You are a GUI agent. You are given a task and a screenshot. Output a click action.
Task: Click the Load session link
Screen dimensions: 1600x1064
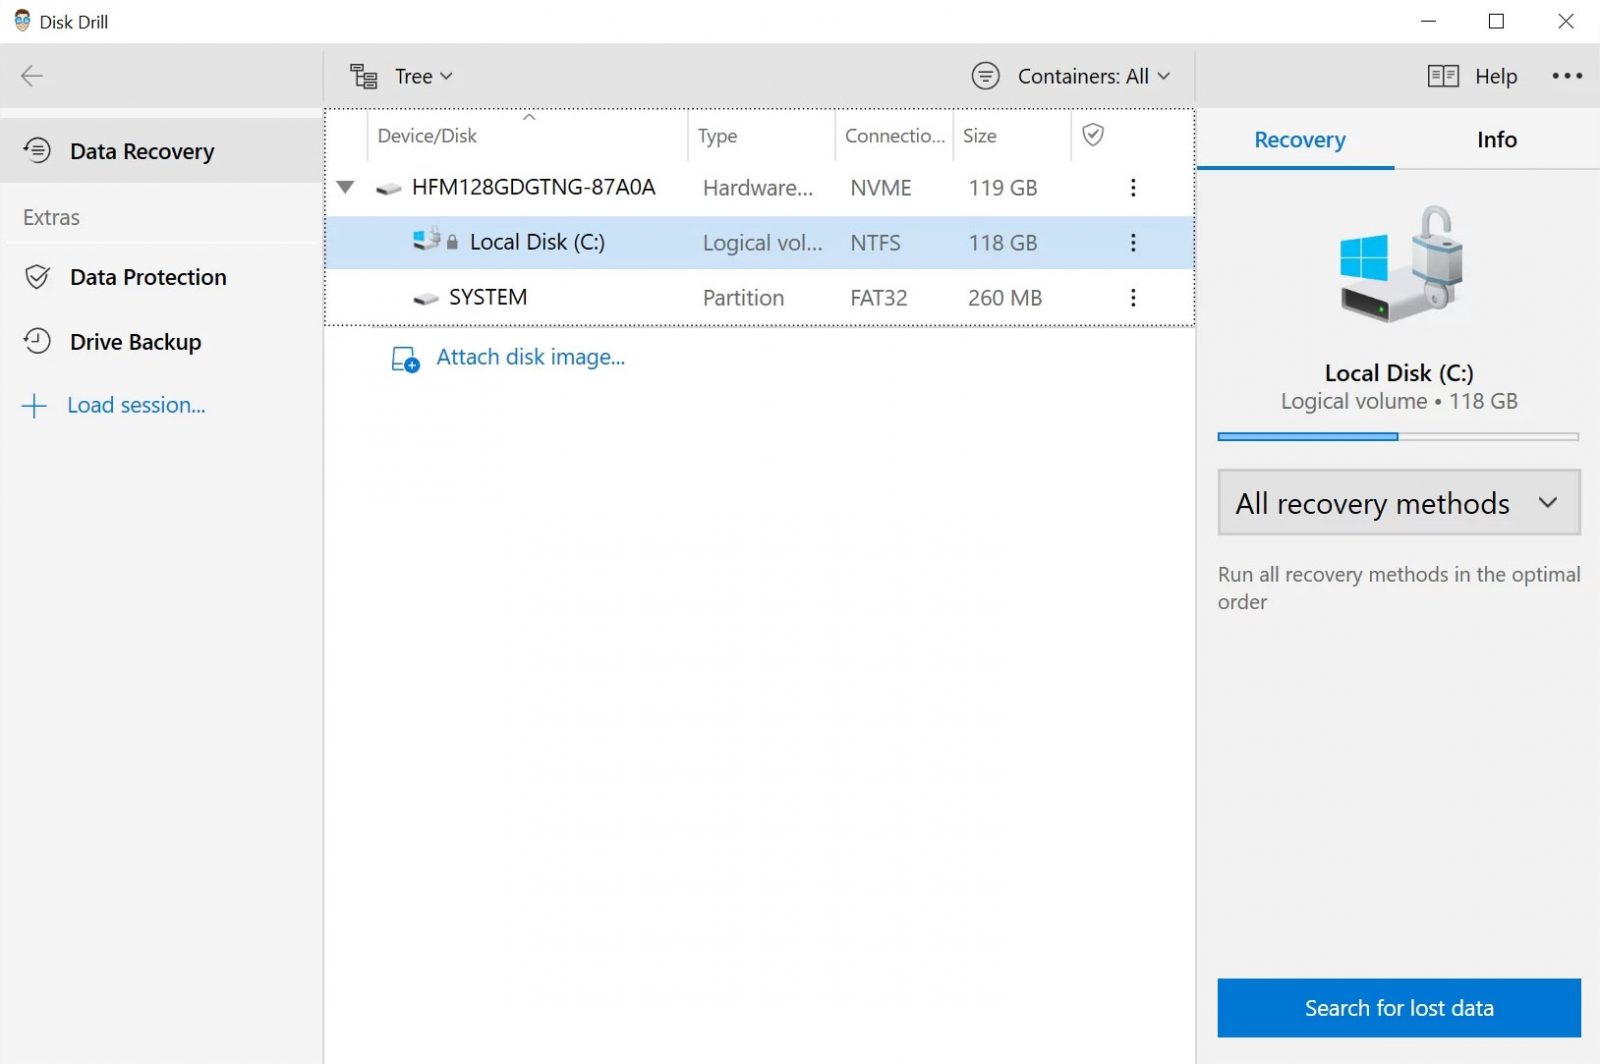(135, 405)
